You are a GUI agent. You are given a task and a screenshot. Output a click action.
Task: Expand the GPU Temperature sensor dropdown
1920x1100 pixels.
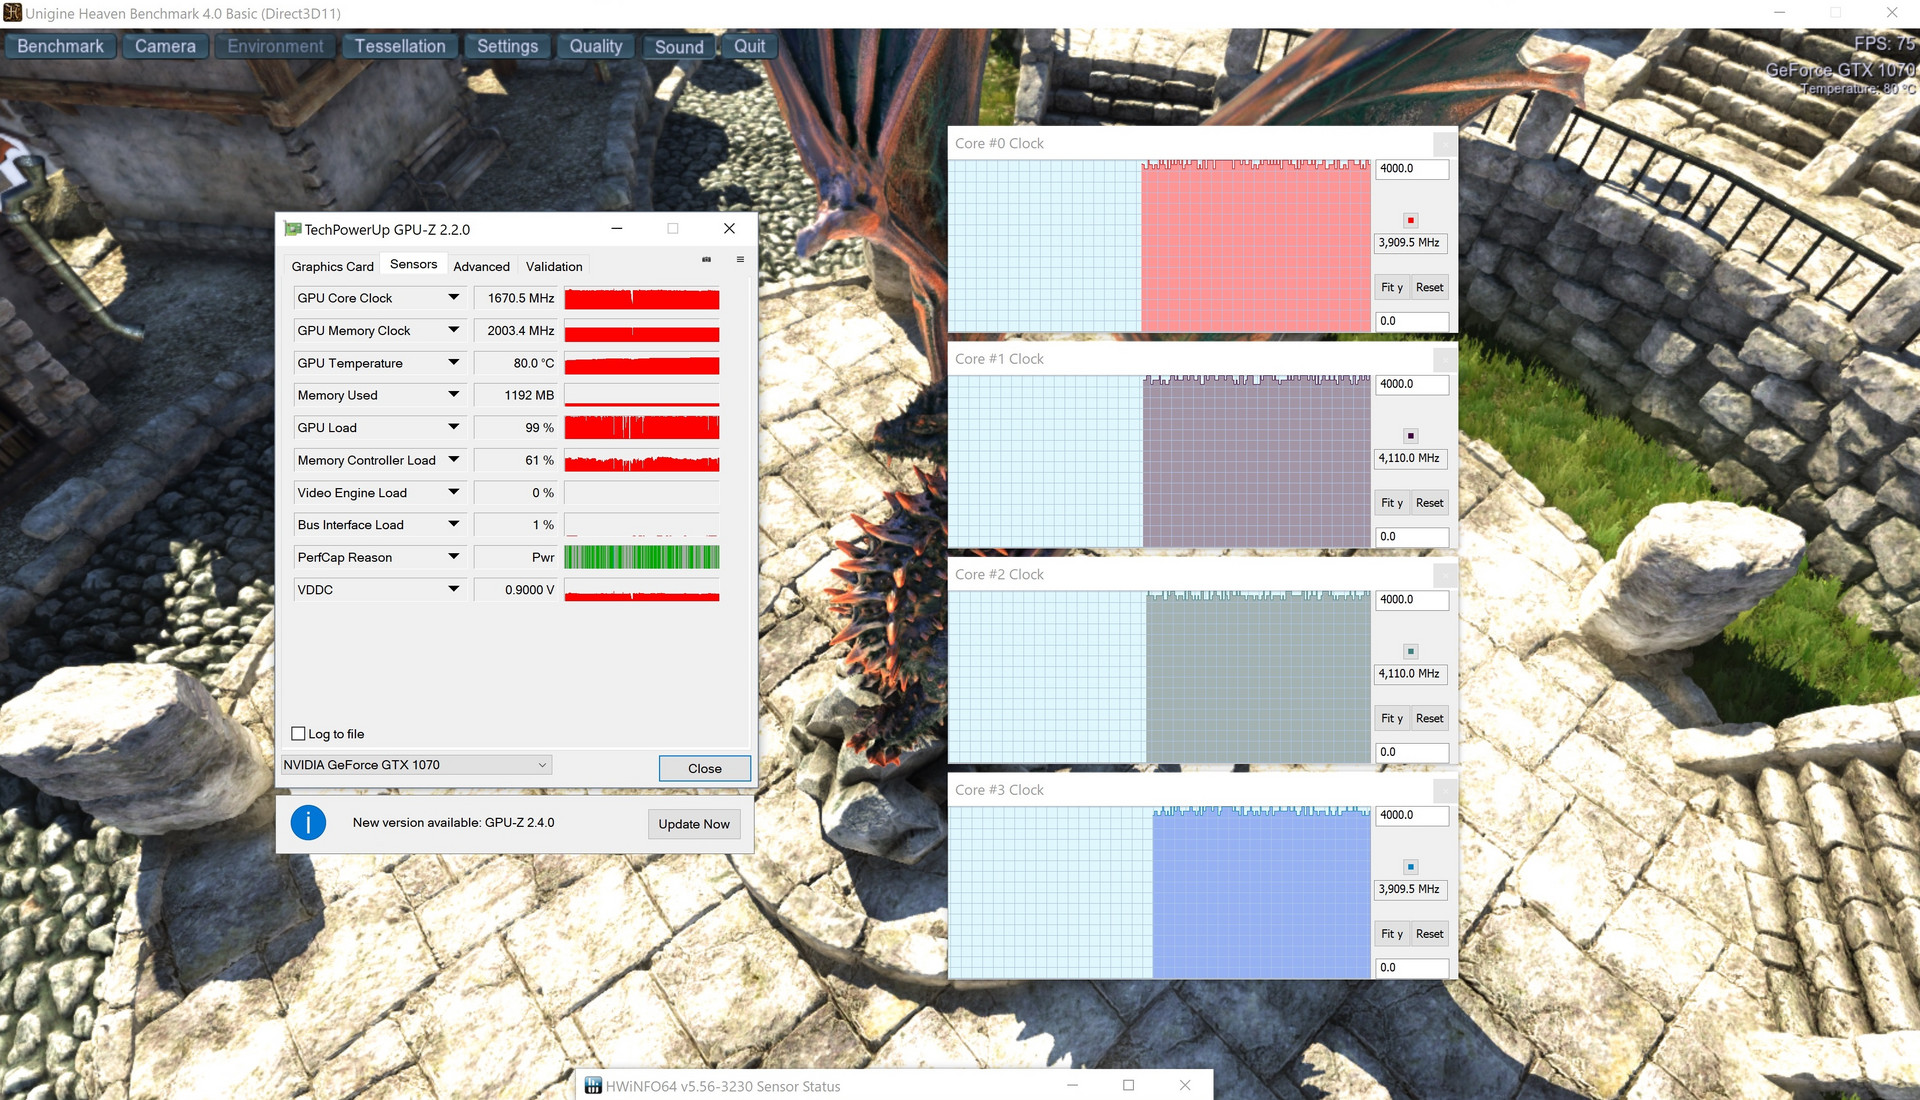(x=453, y=363)
